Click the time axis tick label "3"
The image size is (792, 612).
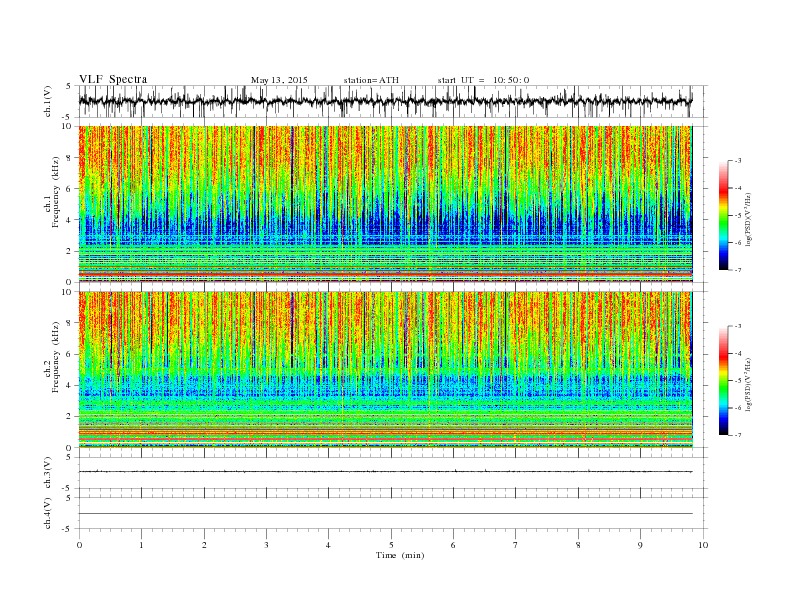266,545
